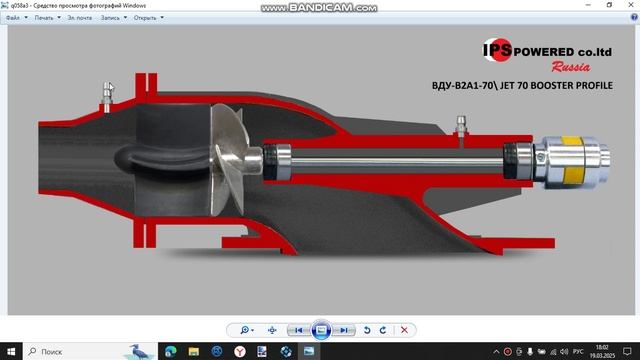Click the jet booster profile image
Screen dimensions: 640x360
[321, 170]
